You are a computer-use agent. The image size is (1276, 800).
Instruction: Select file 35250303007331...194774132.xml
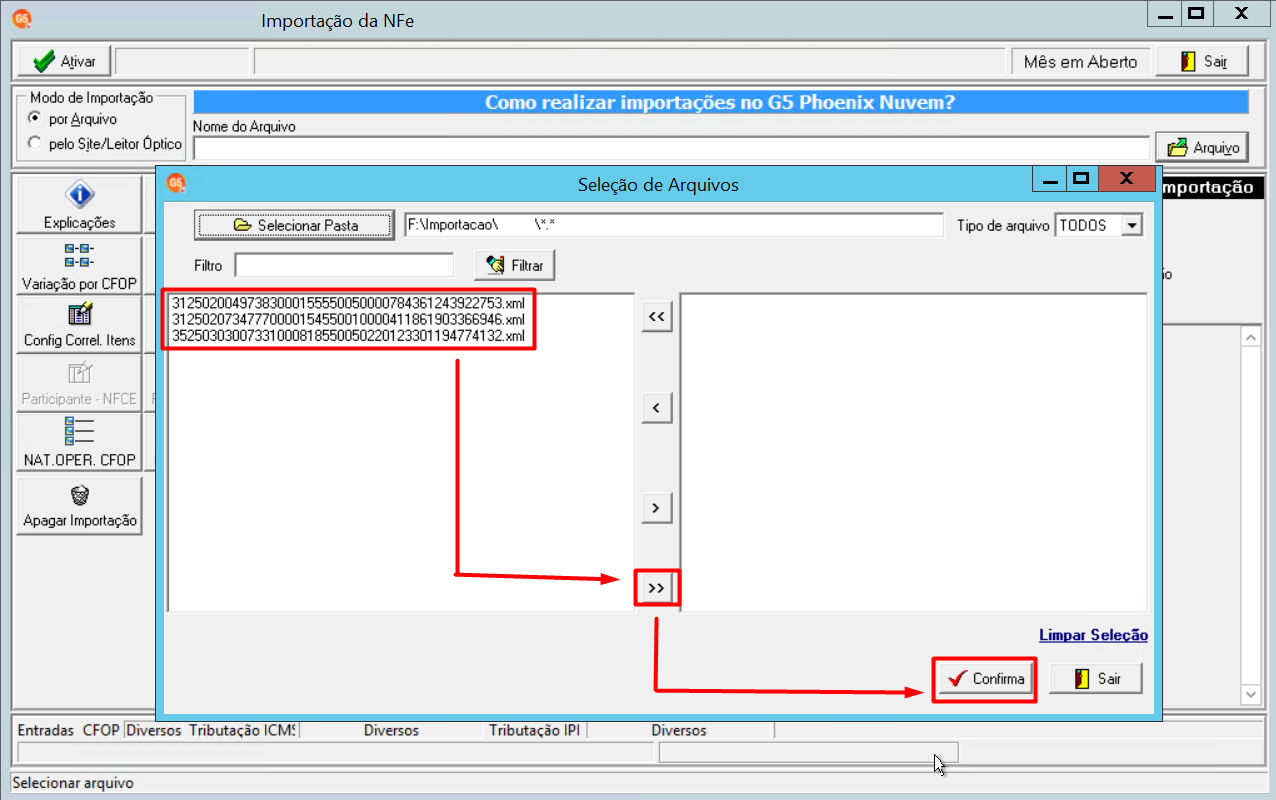[348, 336]
